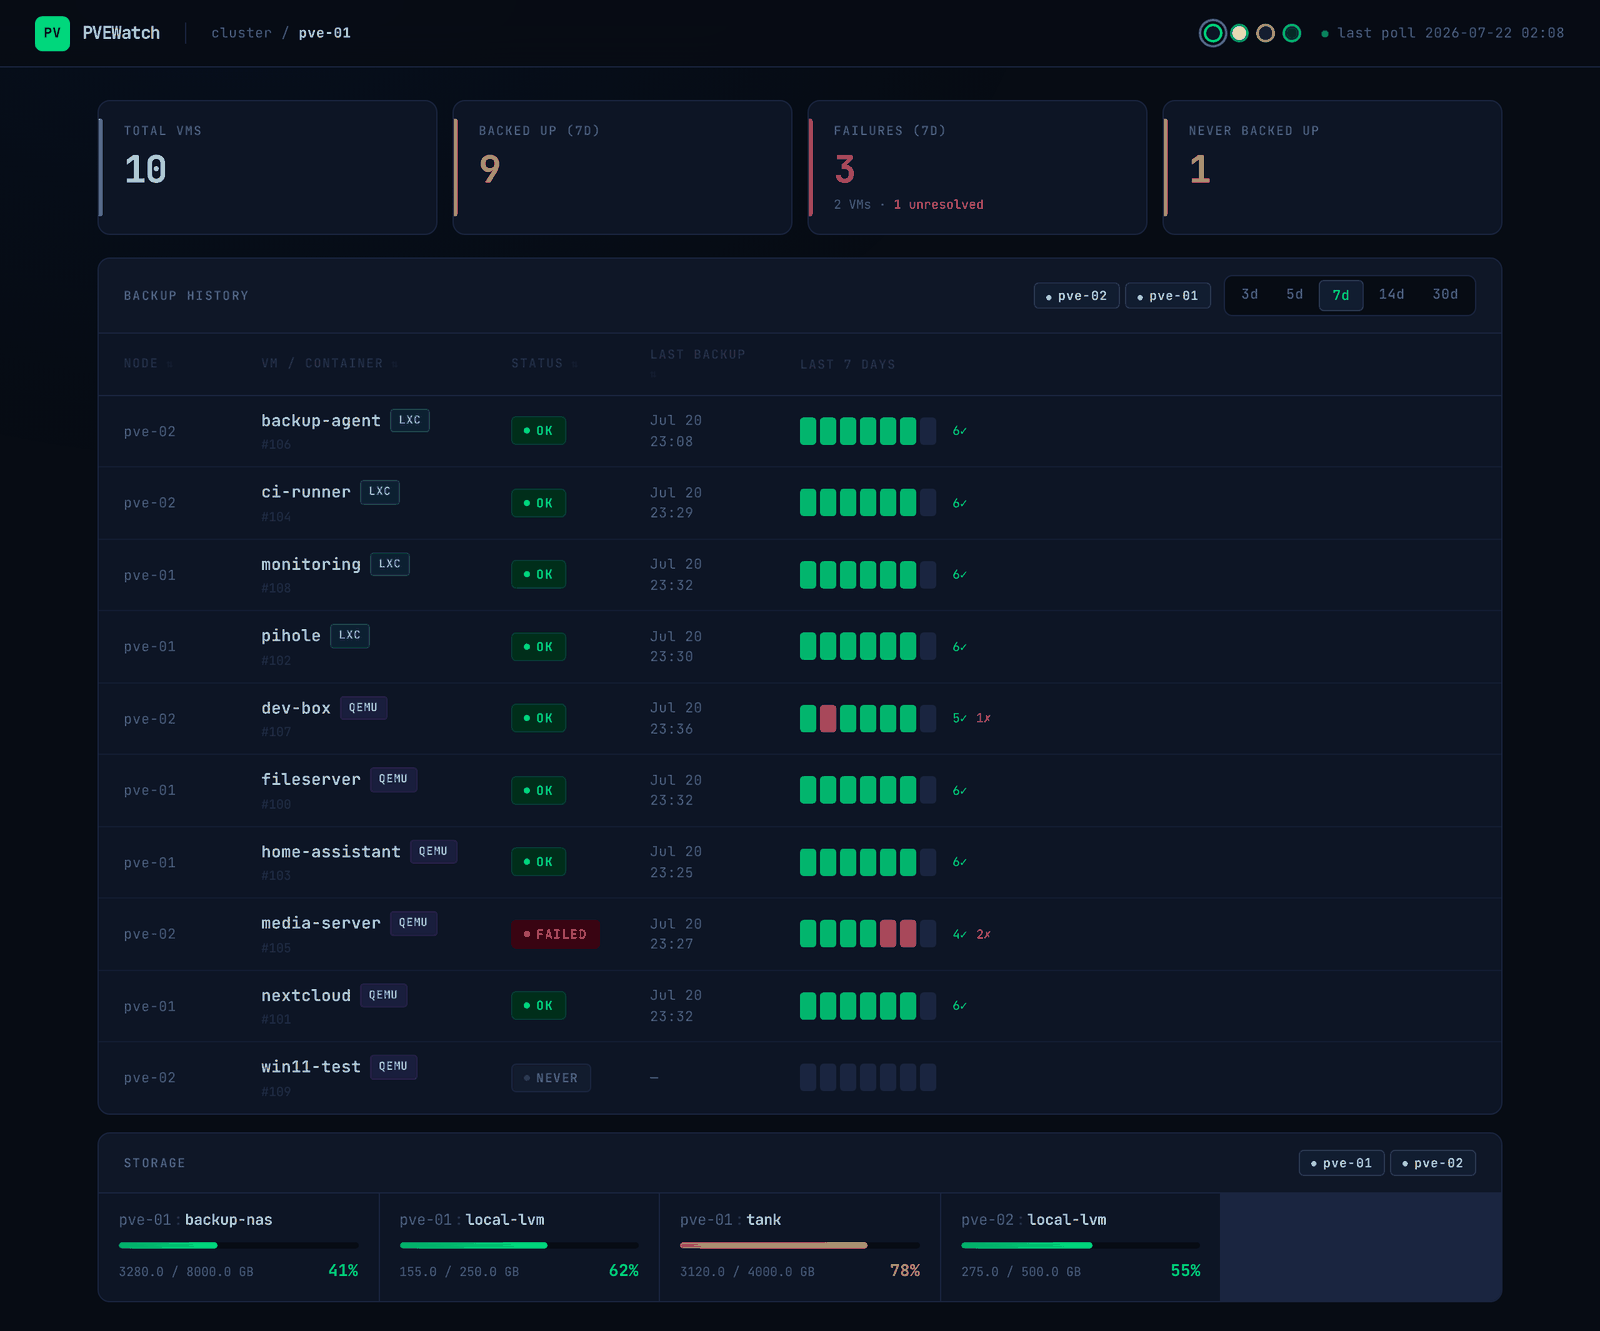Open the win11-test VM name
Viewport: 1600px width, 1331px height.
click(x=311, y=1067)
